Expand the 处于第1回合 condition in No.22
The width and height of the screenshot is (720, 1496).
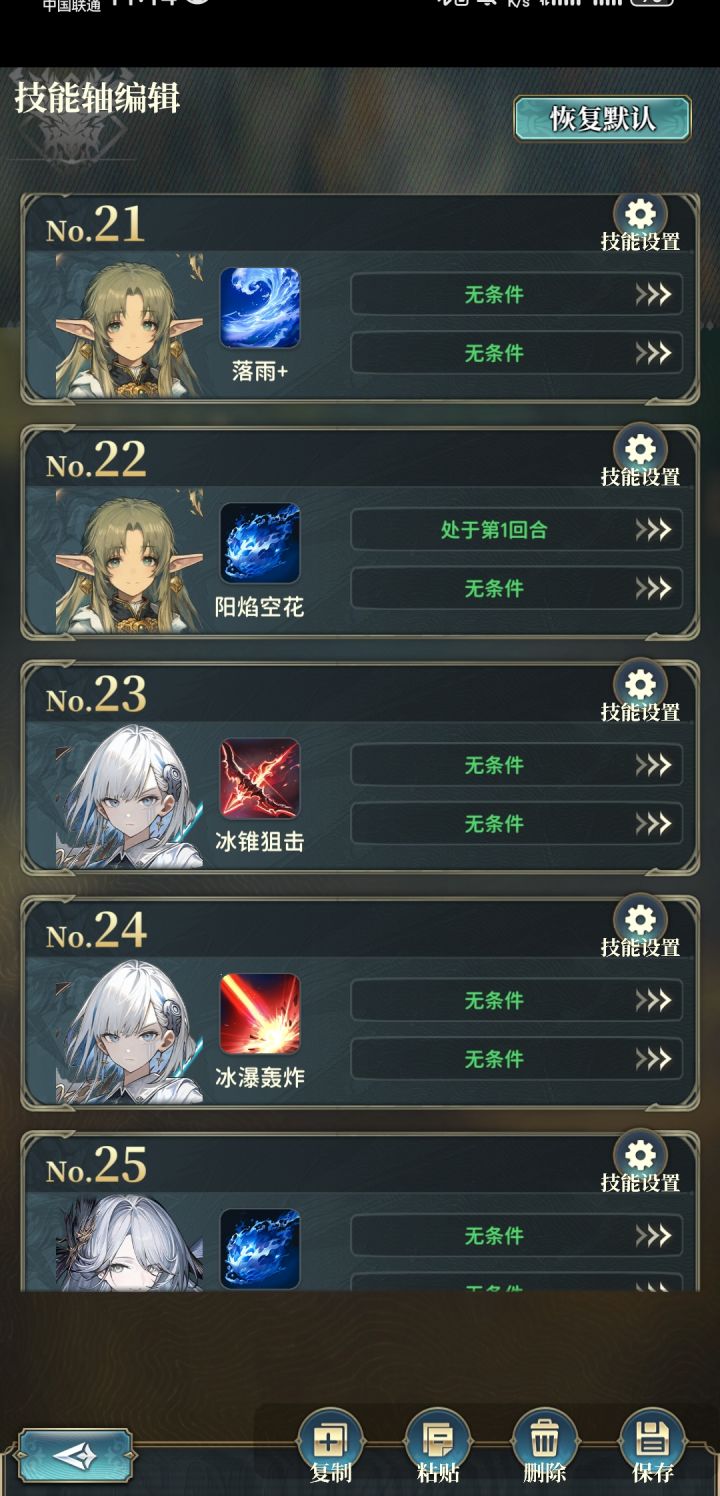pos(517,530)
